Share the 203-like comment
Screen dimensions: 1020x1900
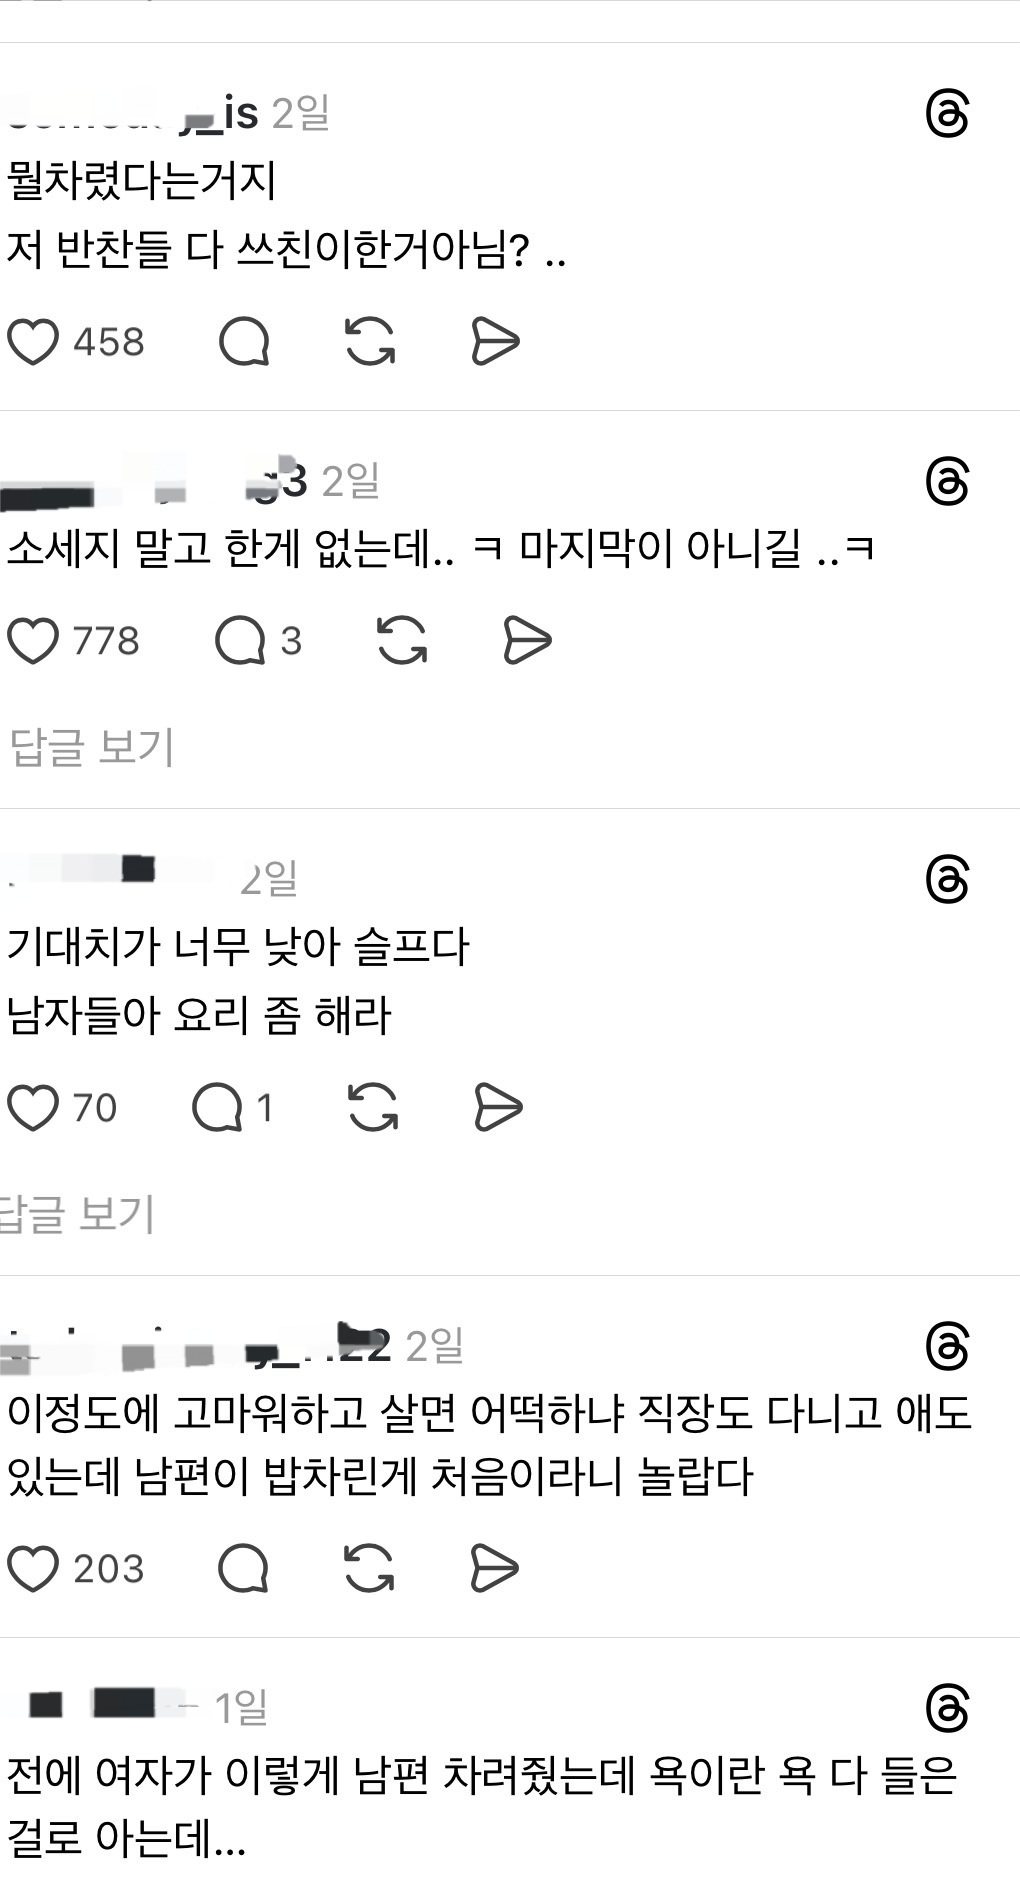click(495, 1568)
